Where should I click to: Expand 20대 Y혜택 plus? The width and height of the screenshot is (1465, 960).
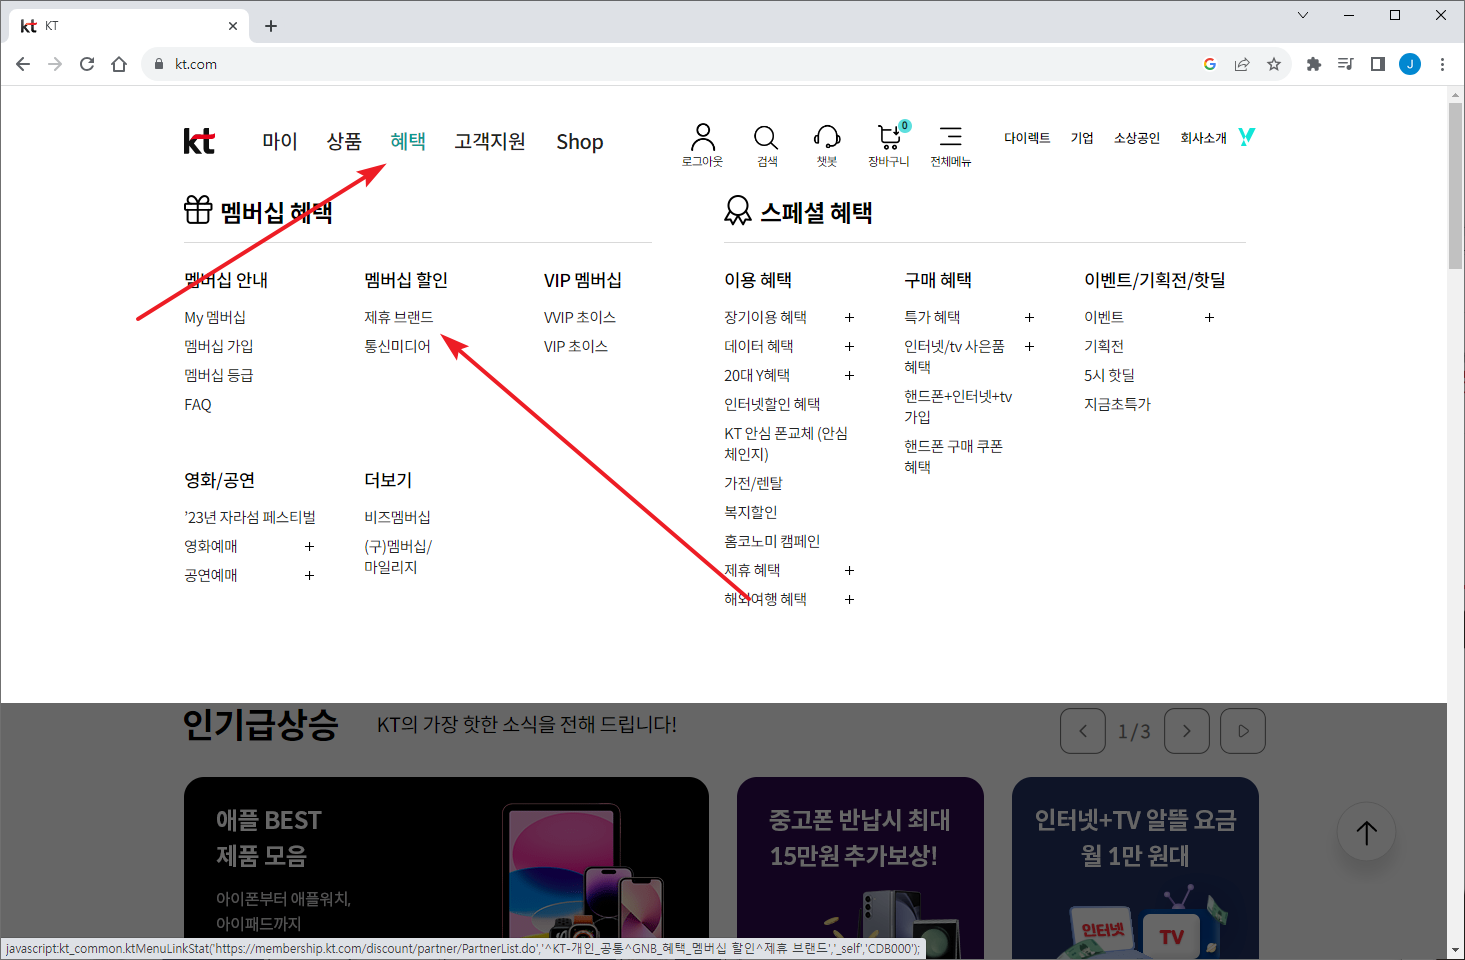(849, 375)
